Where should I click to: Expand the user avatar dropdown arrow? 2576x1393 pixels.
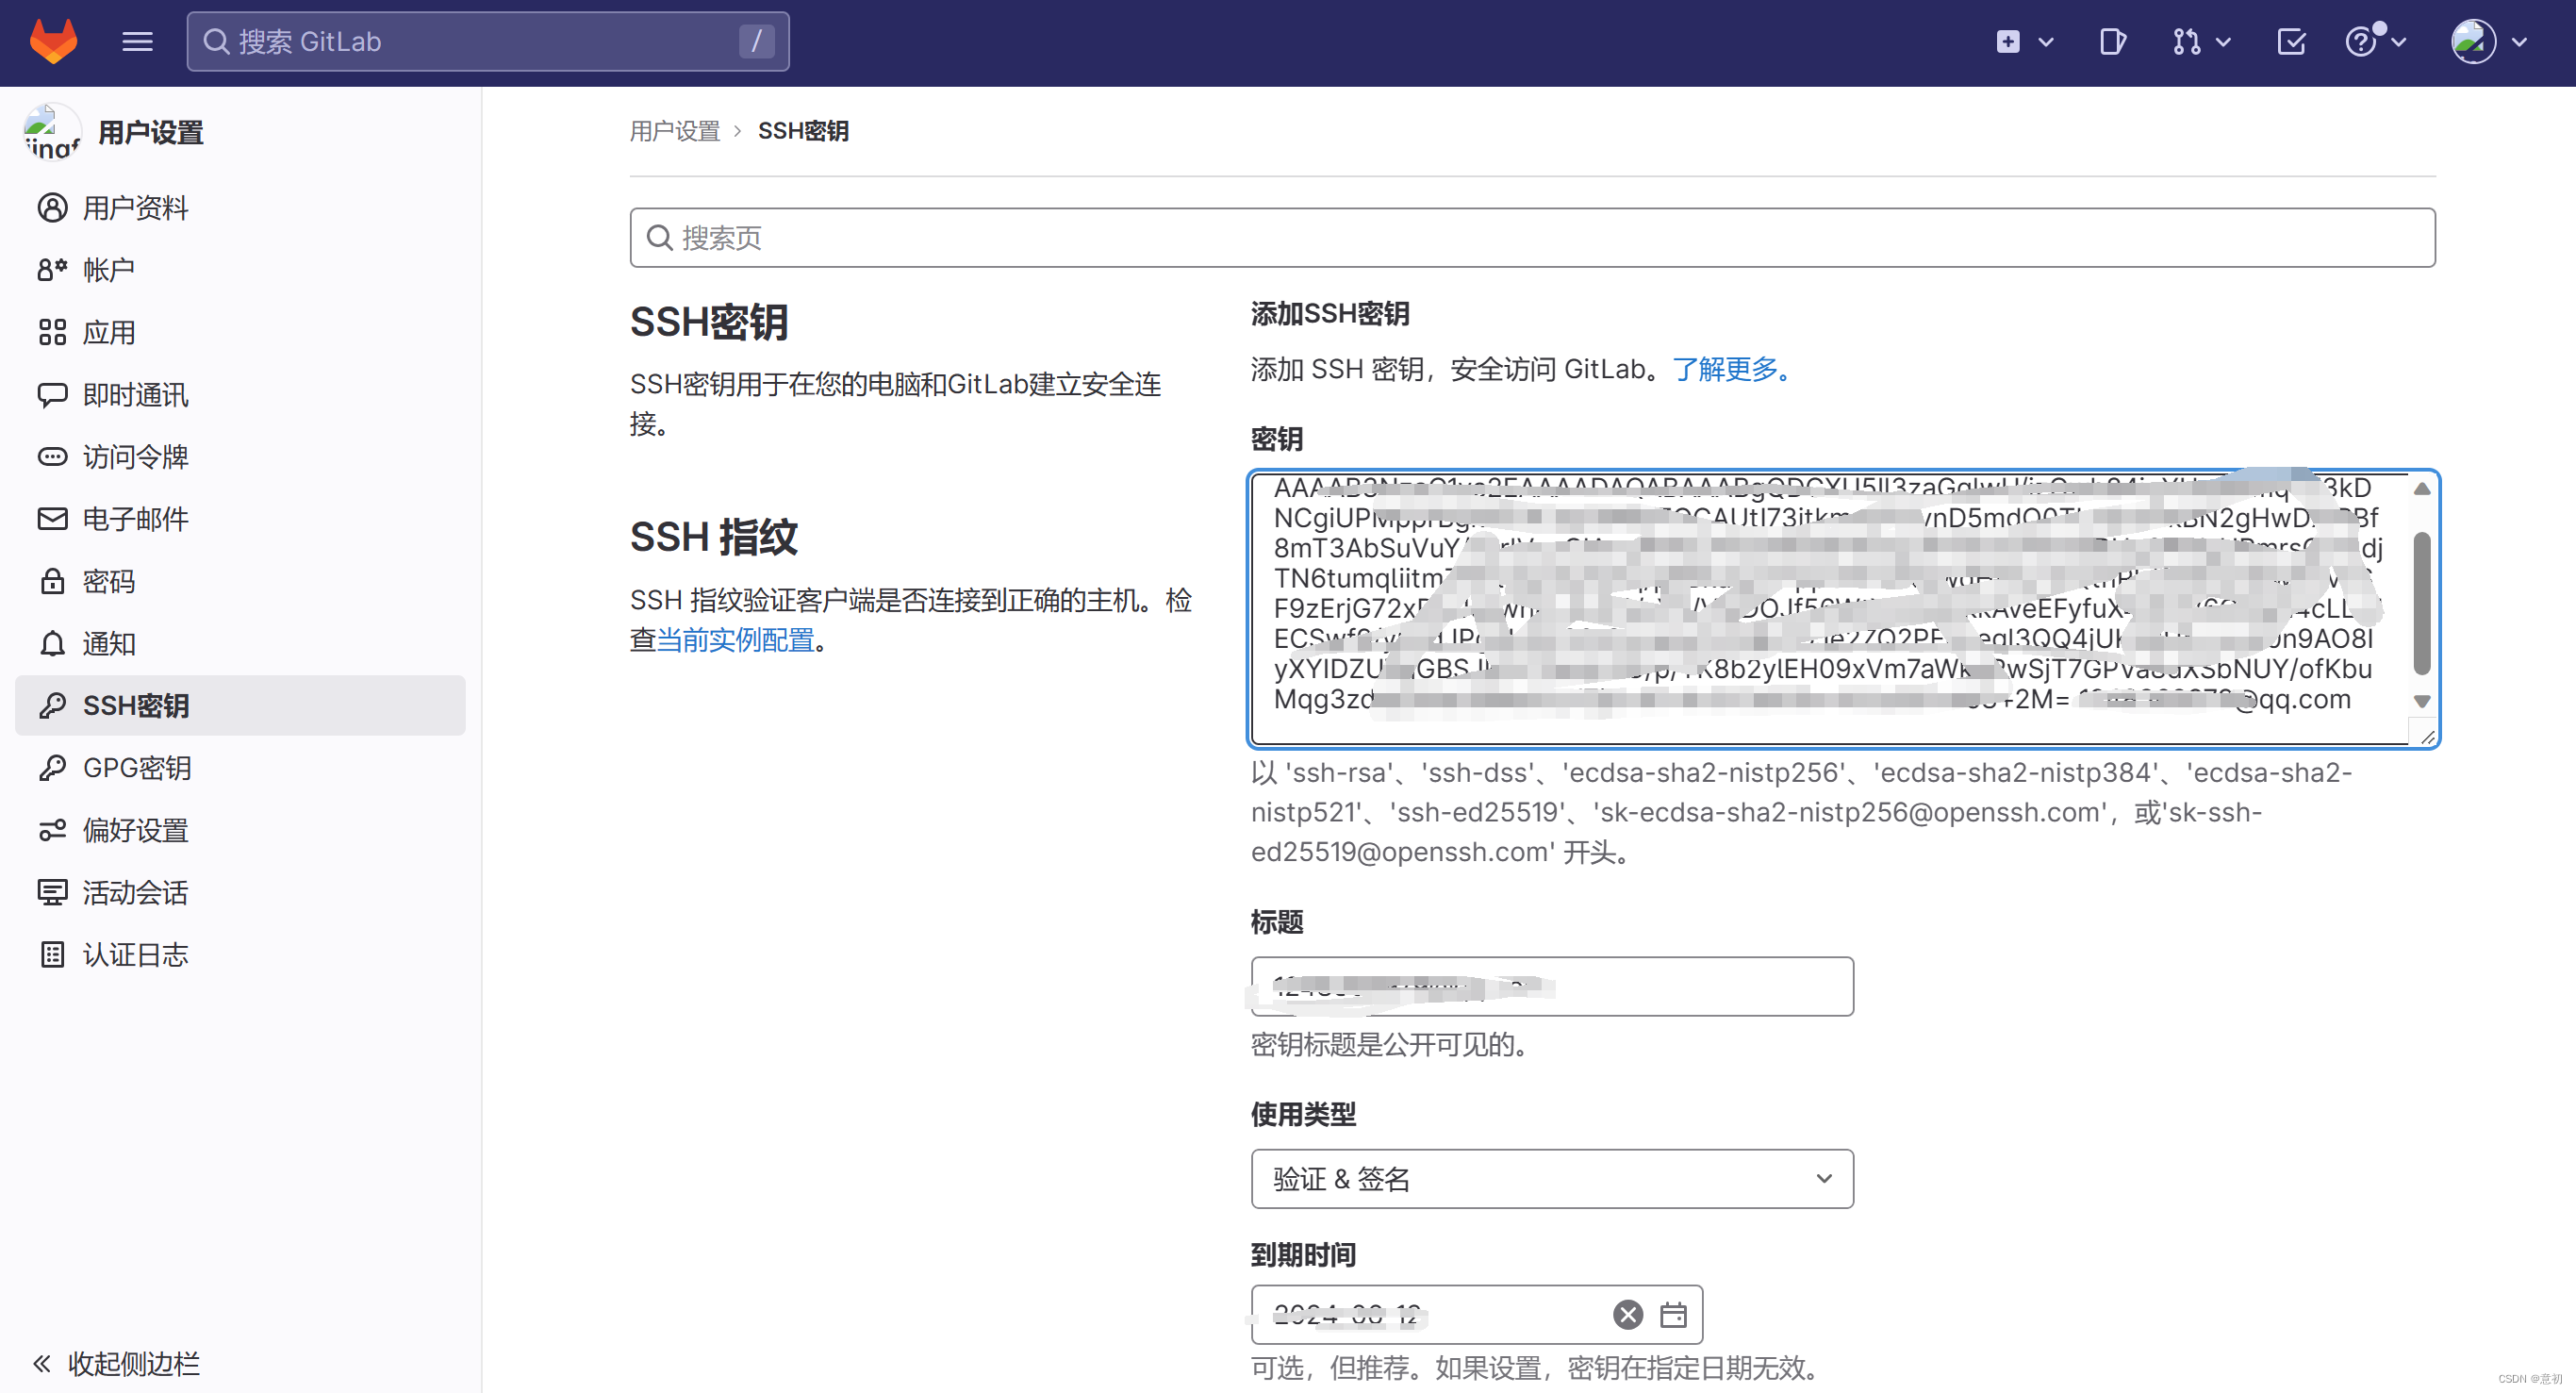(2519, 42)
